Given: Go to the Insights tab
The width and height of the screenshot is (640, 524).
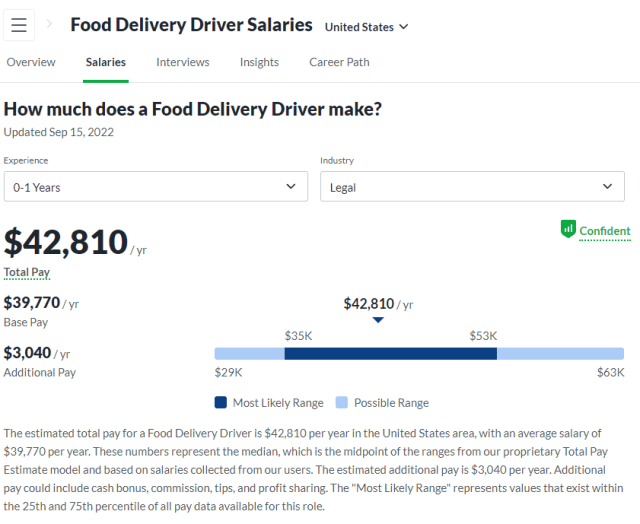Looking at the screenshot, I should [x=259, y=62].
